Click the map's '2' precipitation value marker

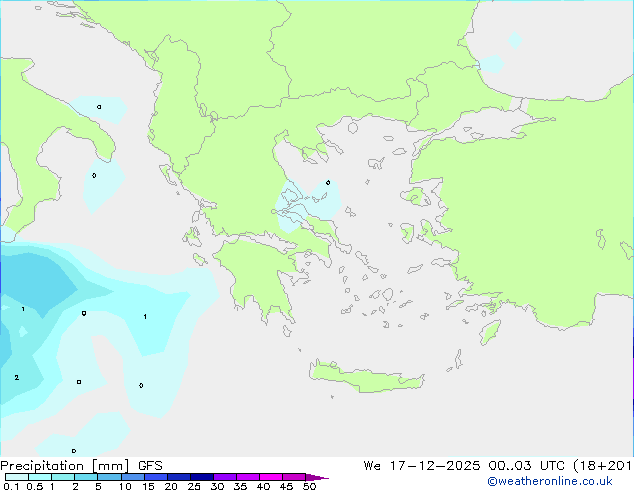pyautogui.click(x=17, y=378)
